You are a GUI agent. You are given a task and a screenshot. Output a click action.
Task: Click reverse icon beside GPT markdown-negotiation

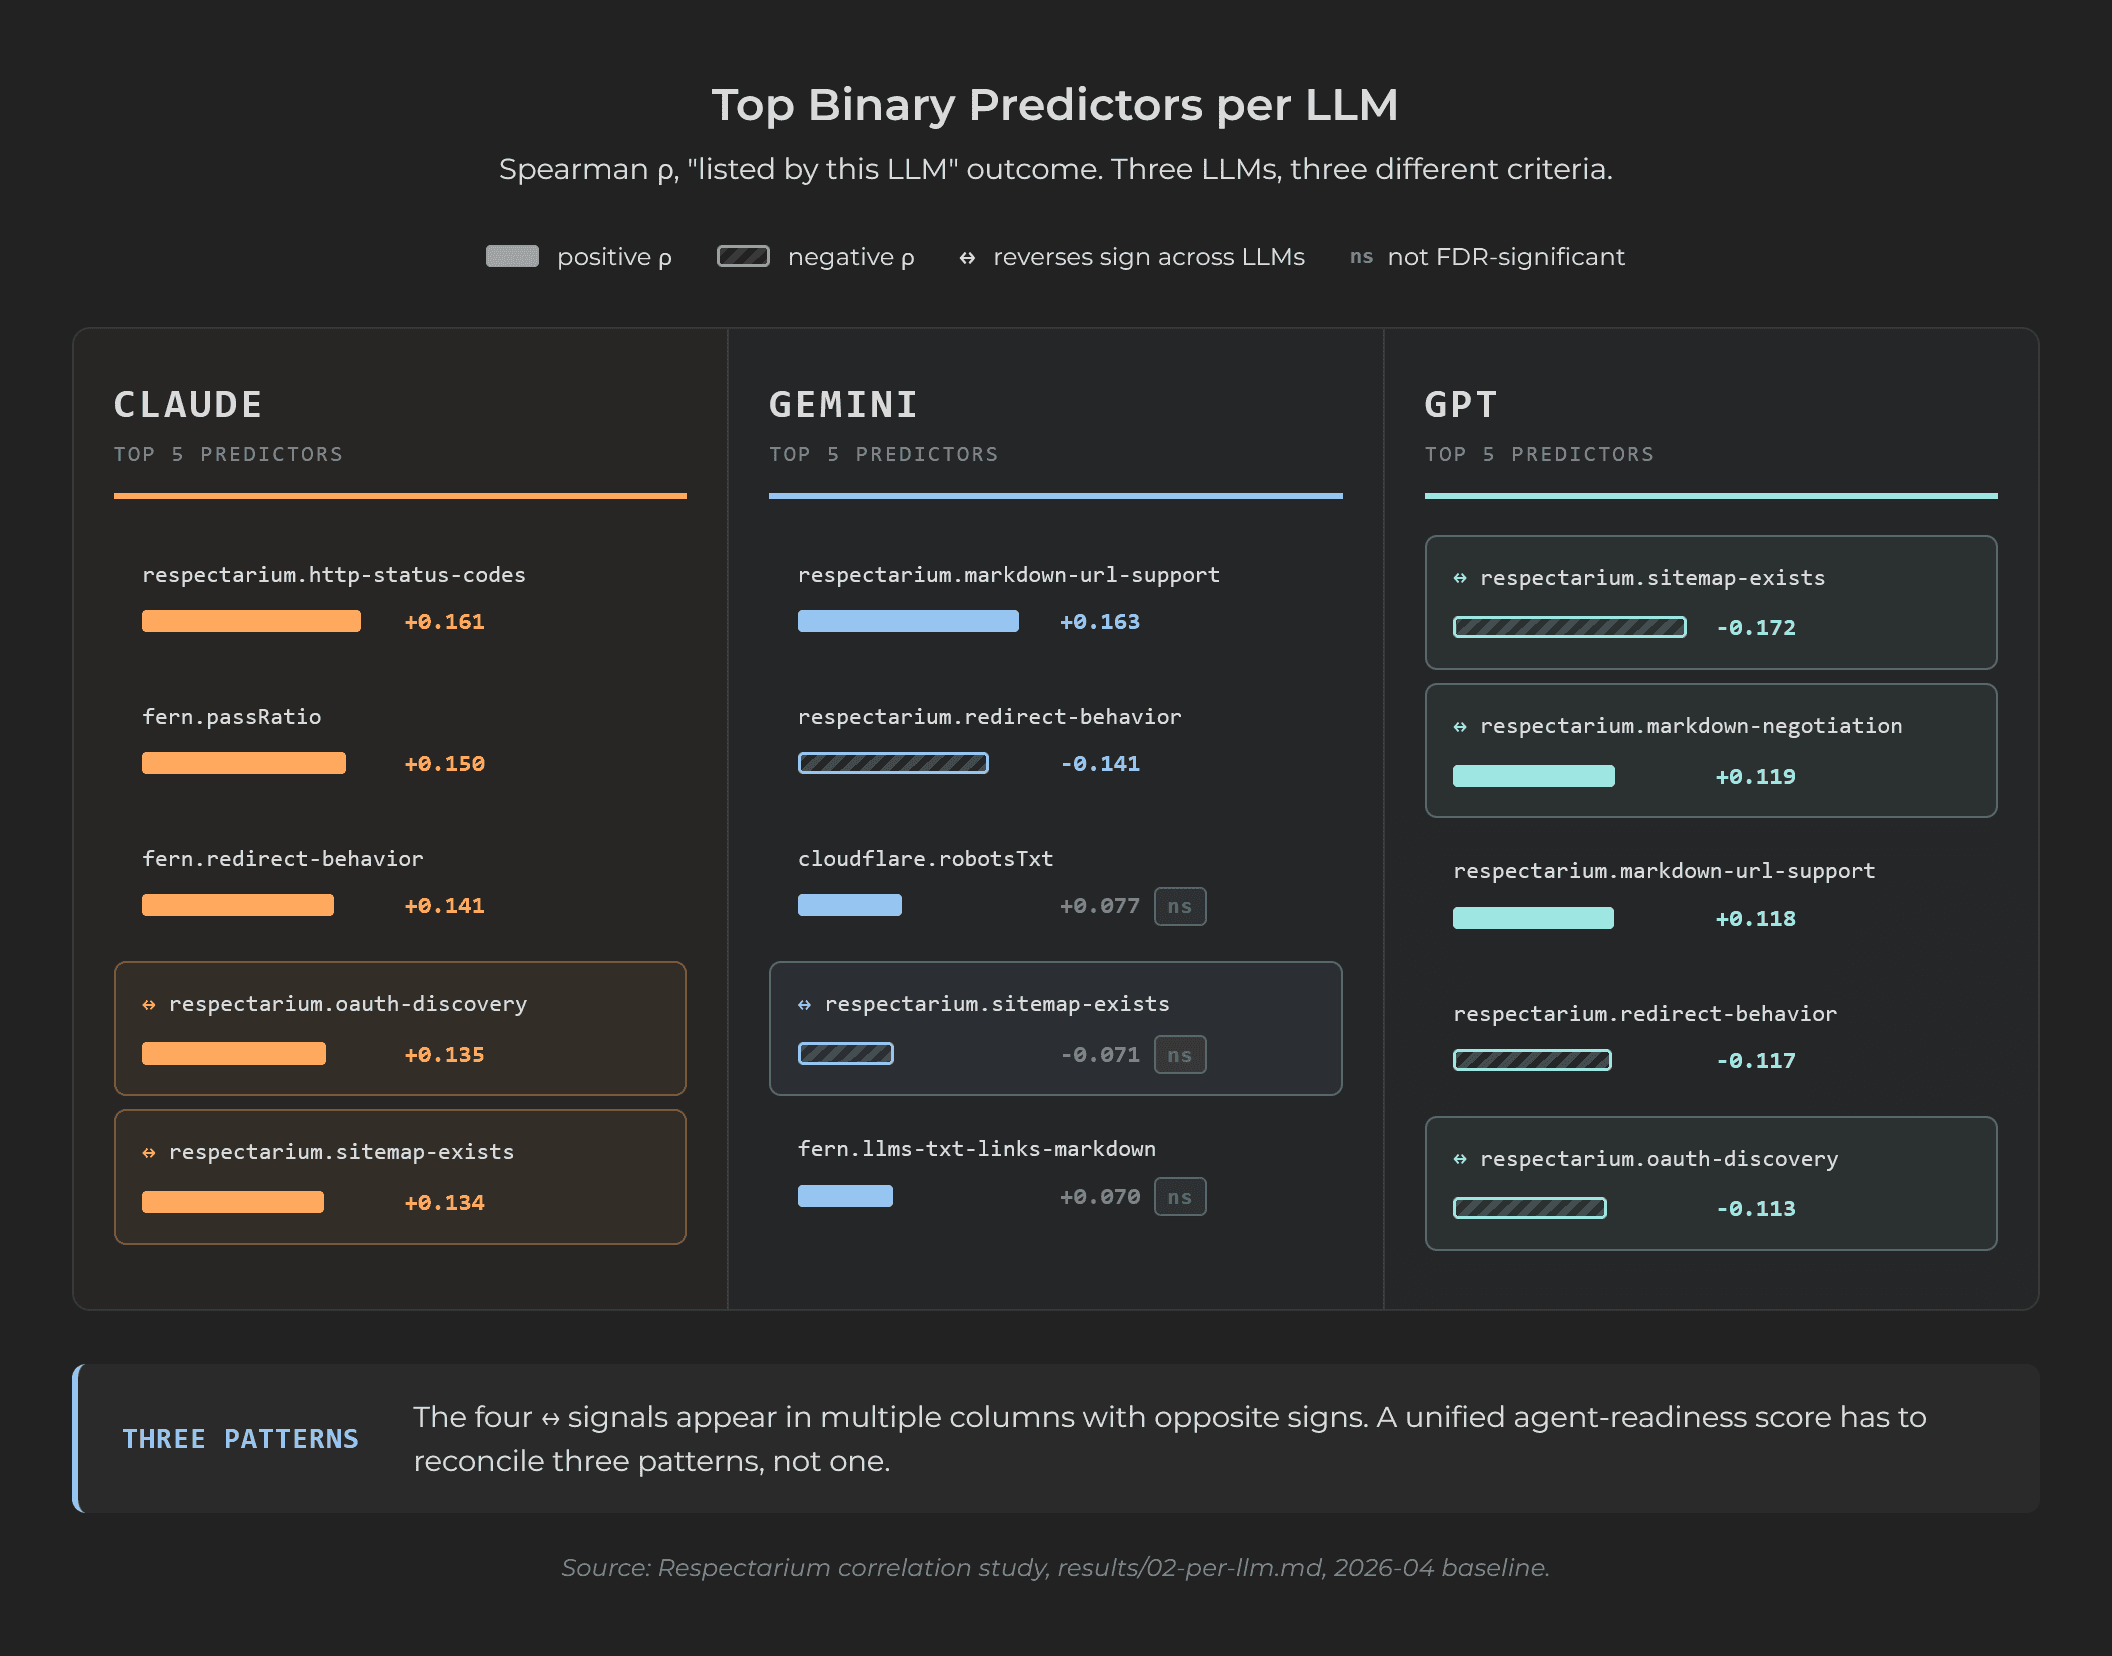pyautogui.click(x=1460, y=727)
